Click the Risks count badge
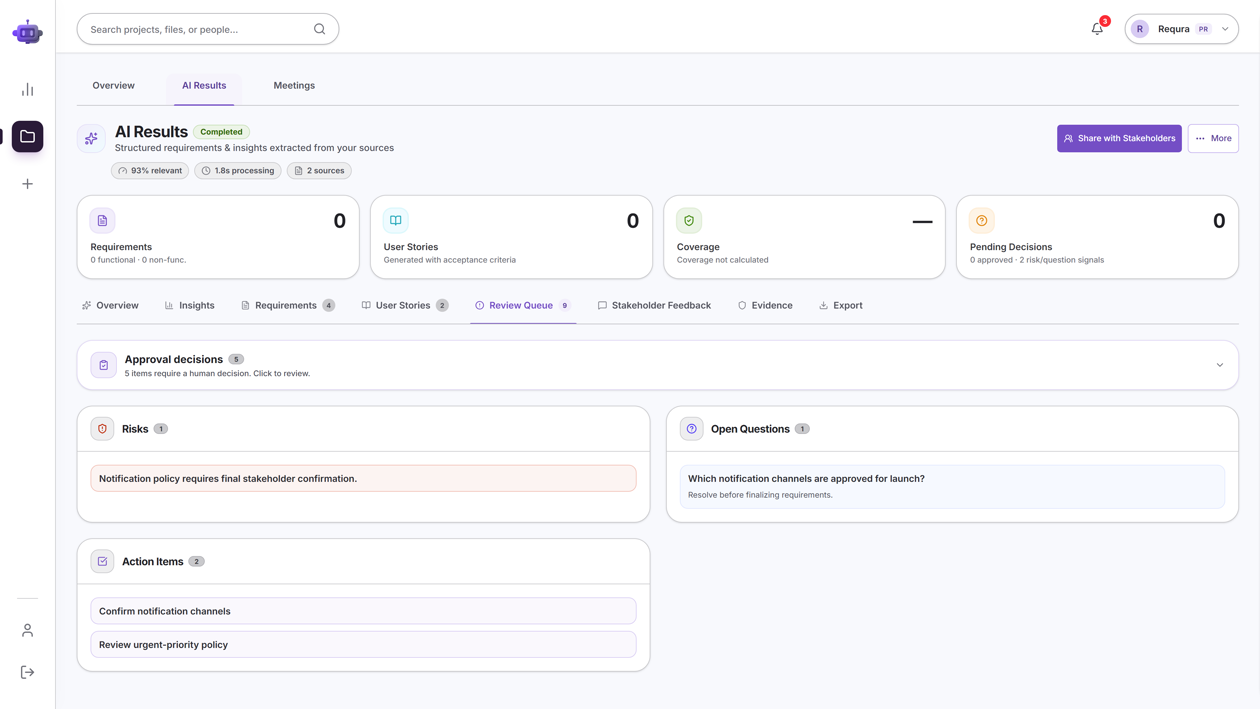1260x709 pixels. coord(161,429)
